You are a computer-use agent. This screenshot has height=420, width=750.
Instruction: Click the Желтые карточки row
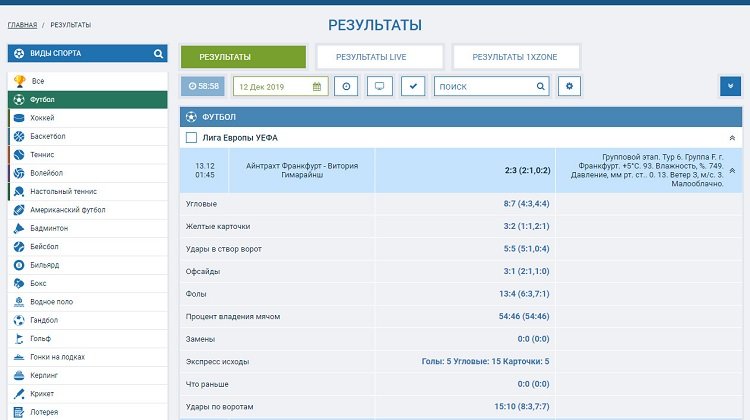pyautogui.click(x=461, y=226)
